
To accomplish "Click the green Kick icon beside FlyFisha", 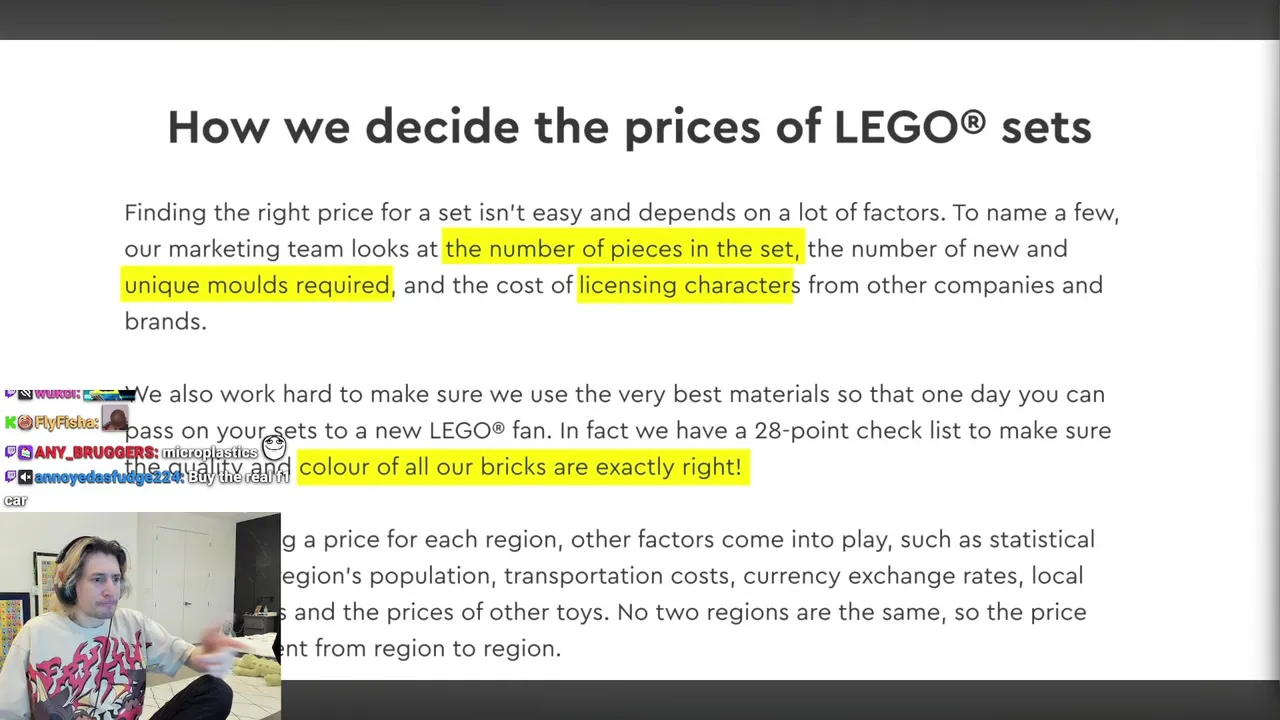I will point(10,423).
